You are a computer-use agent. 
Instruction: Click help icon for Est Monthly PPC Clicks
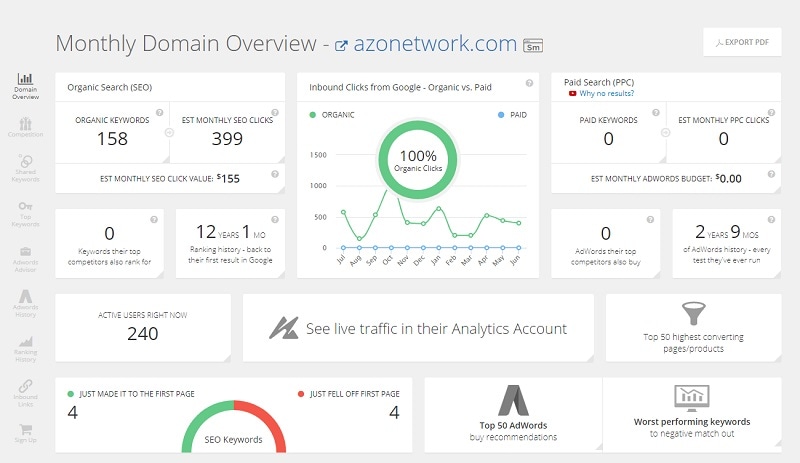pyautogui.click(x=771, y=113)
